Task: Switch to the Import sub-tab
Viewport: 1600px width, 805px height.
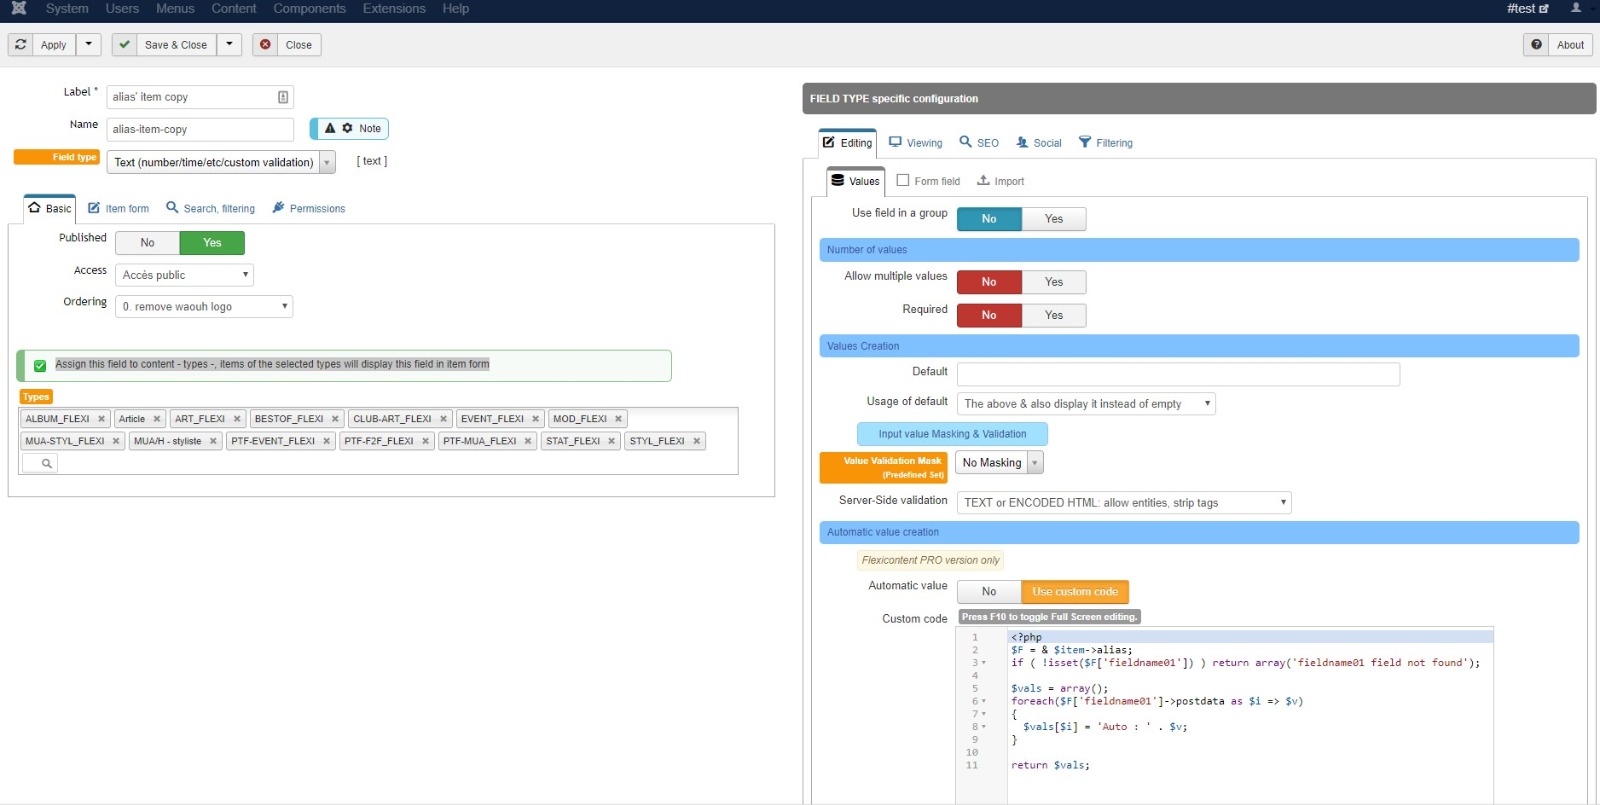Action: coord(1000,181)
